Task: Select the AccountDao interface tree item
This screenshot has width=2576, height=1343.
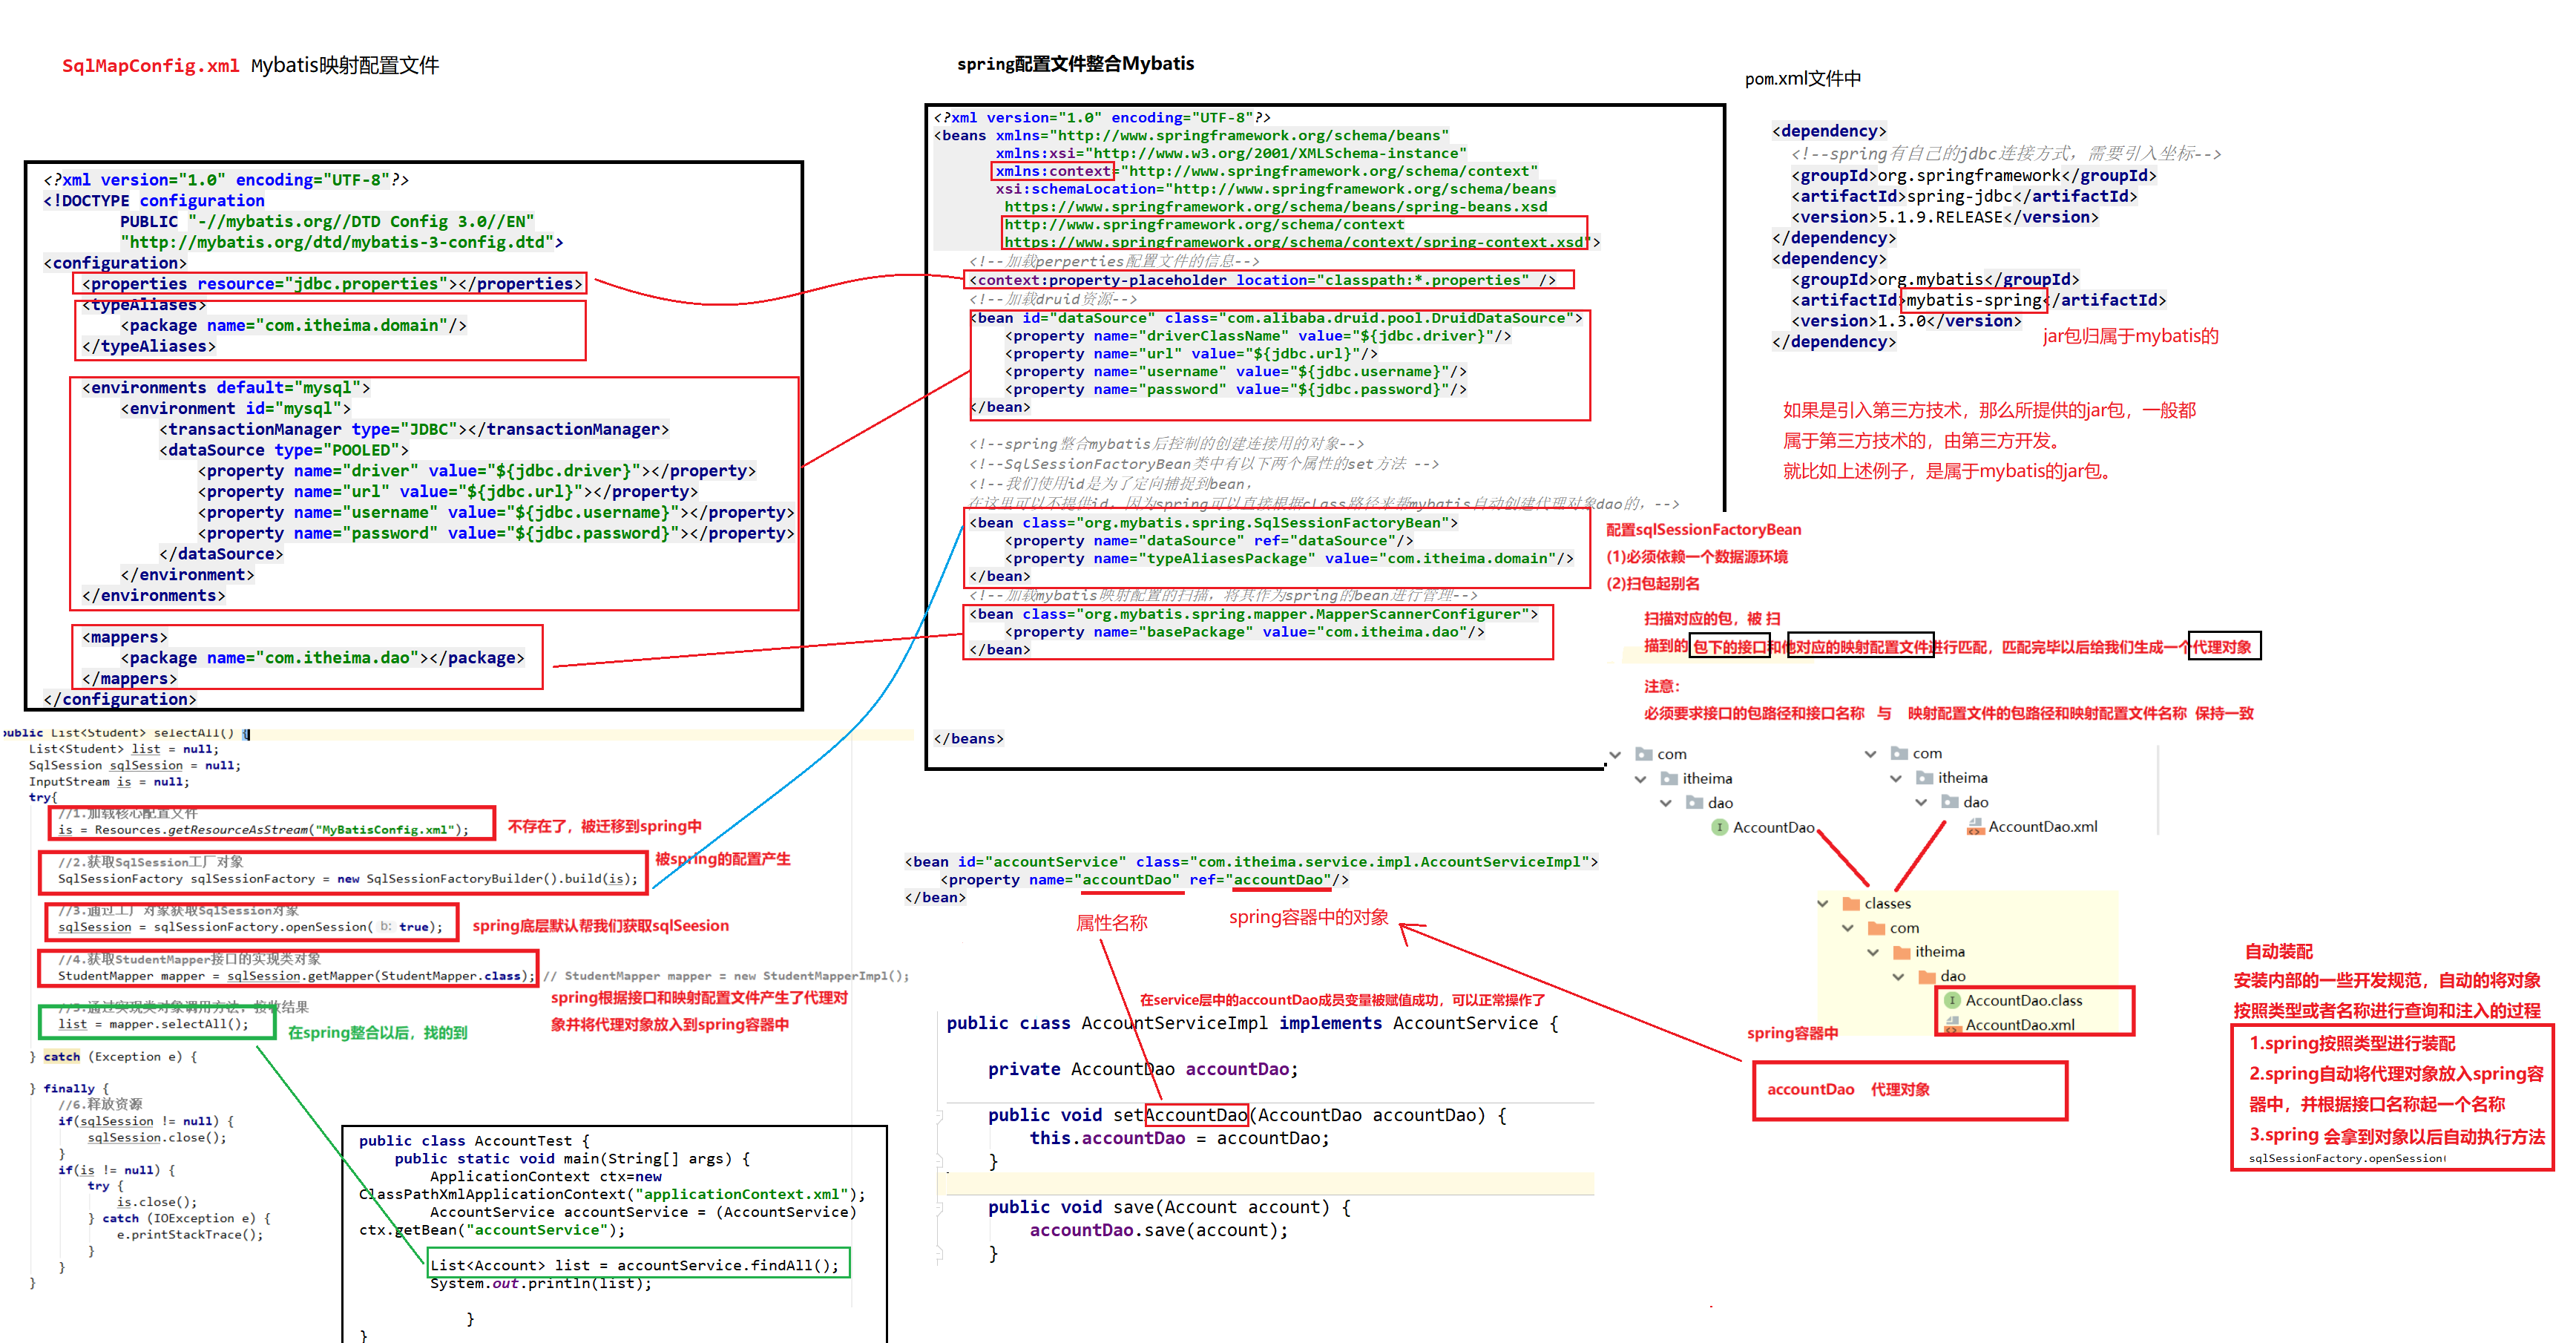Action: click(1773, 828)
